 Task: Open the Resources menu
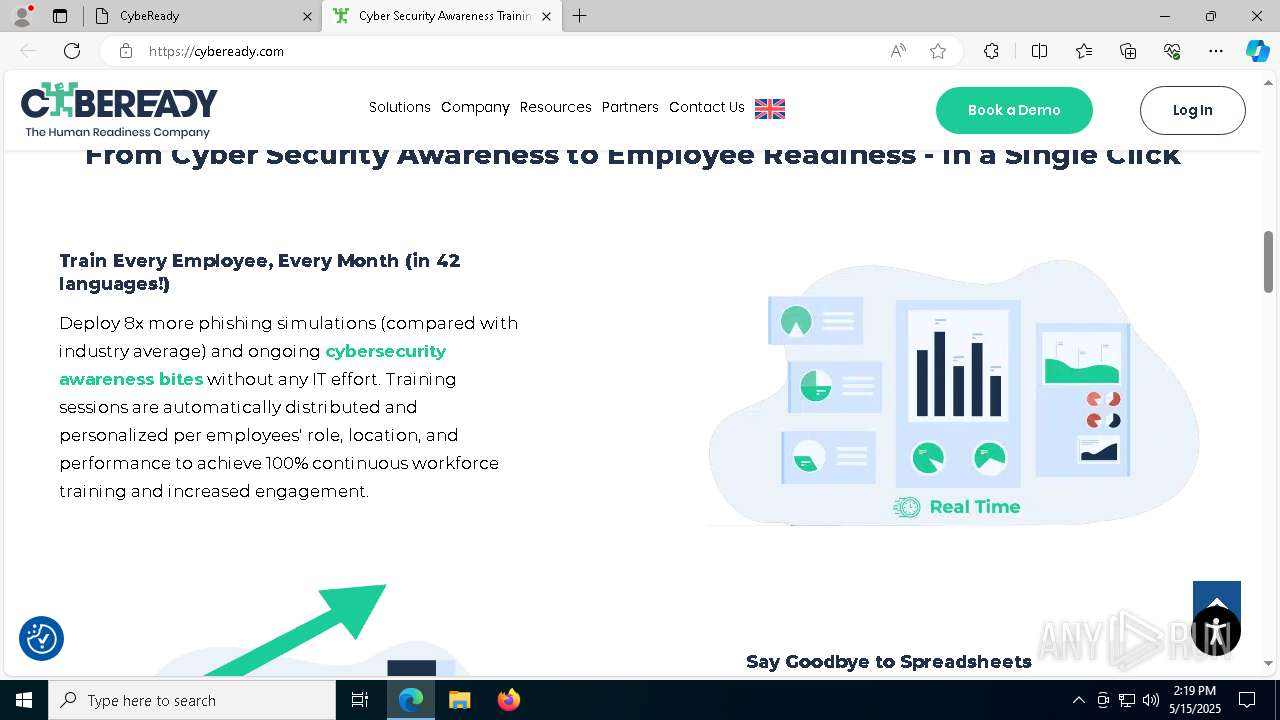pos(555,107)
